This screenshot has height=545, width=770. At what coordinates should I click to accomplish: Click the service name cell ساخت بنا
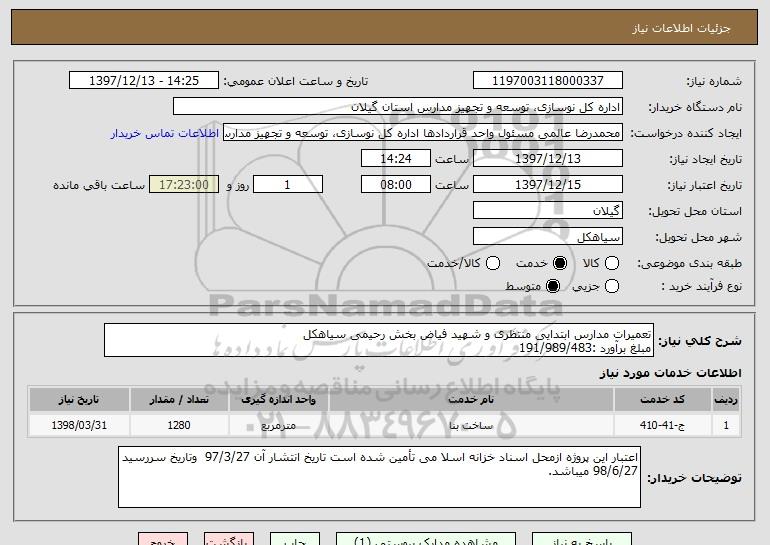pyautogui.click(x=471, y=425)
